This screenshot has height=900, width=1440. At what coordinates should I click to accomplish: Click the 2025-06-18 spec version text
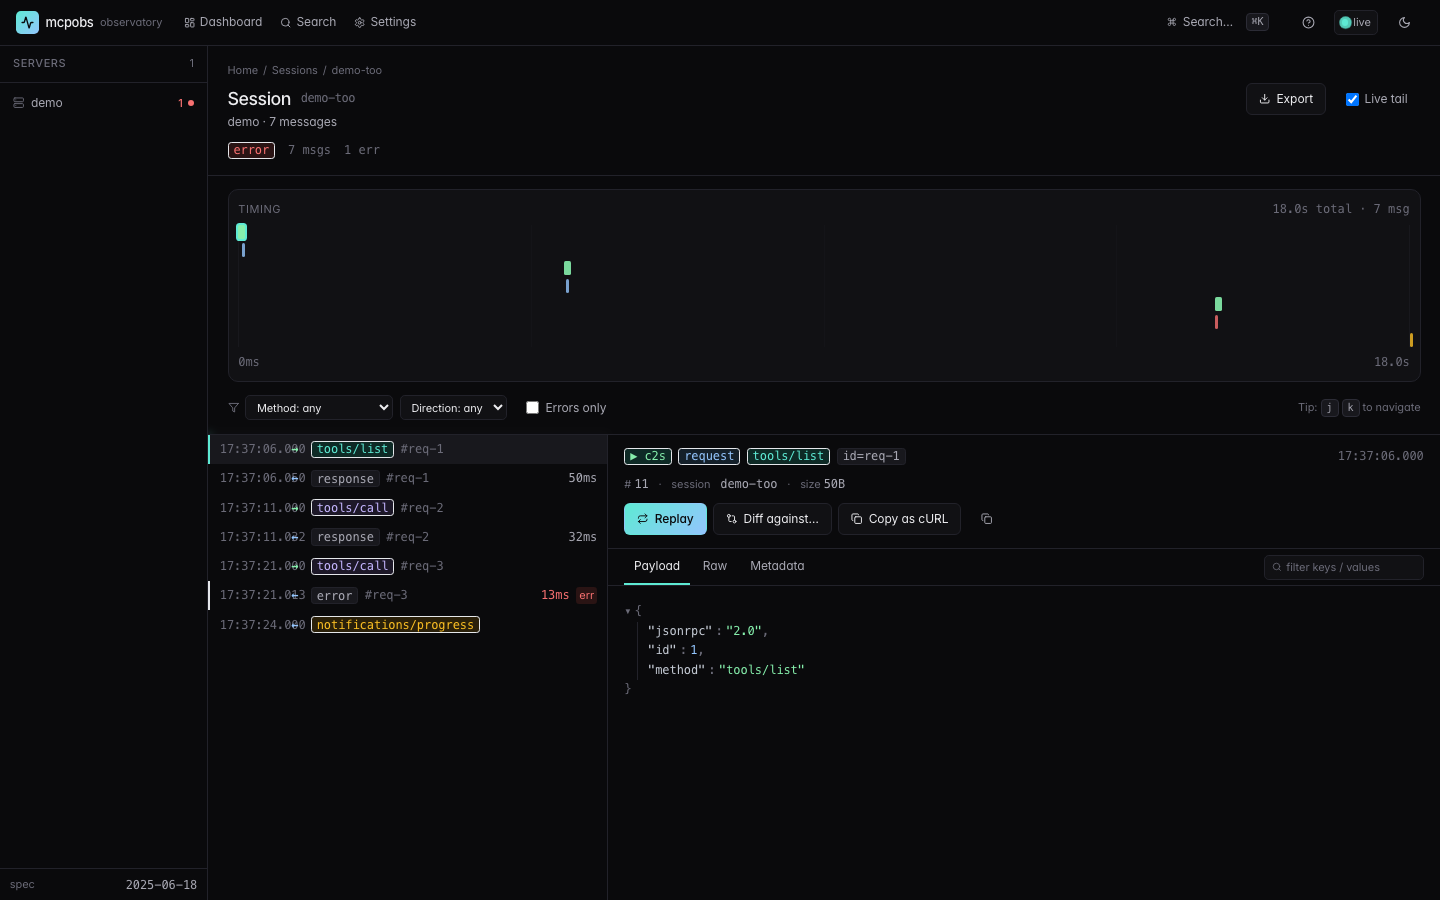point(161,885)
